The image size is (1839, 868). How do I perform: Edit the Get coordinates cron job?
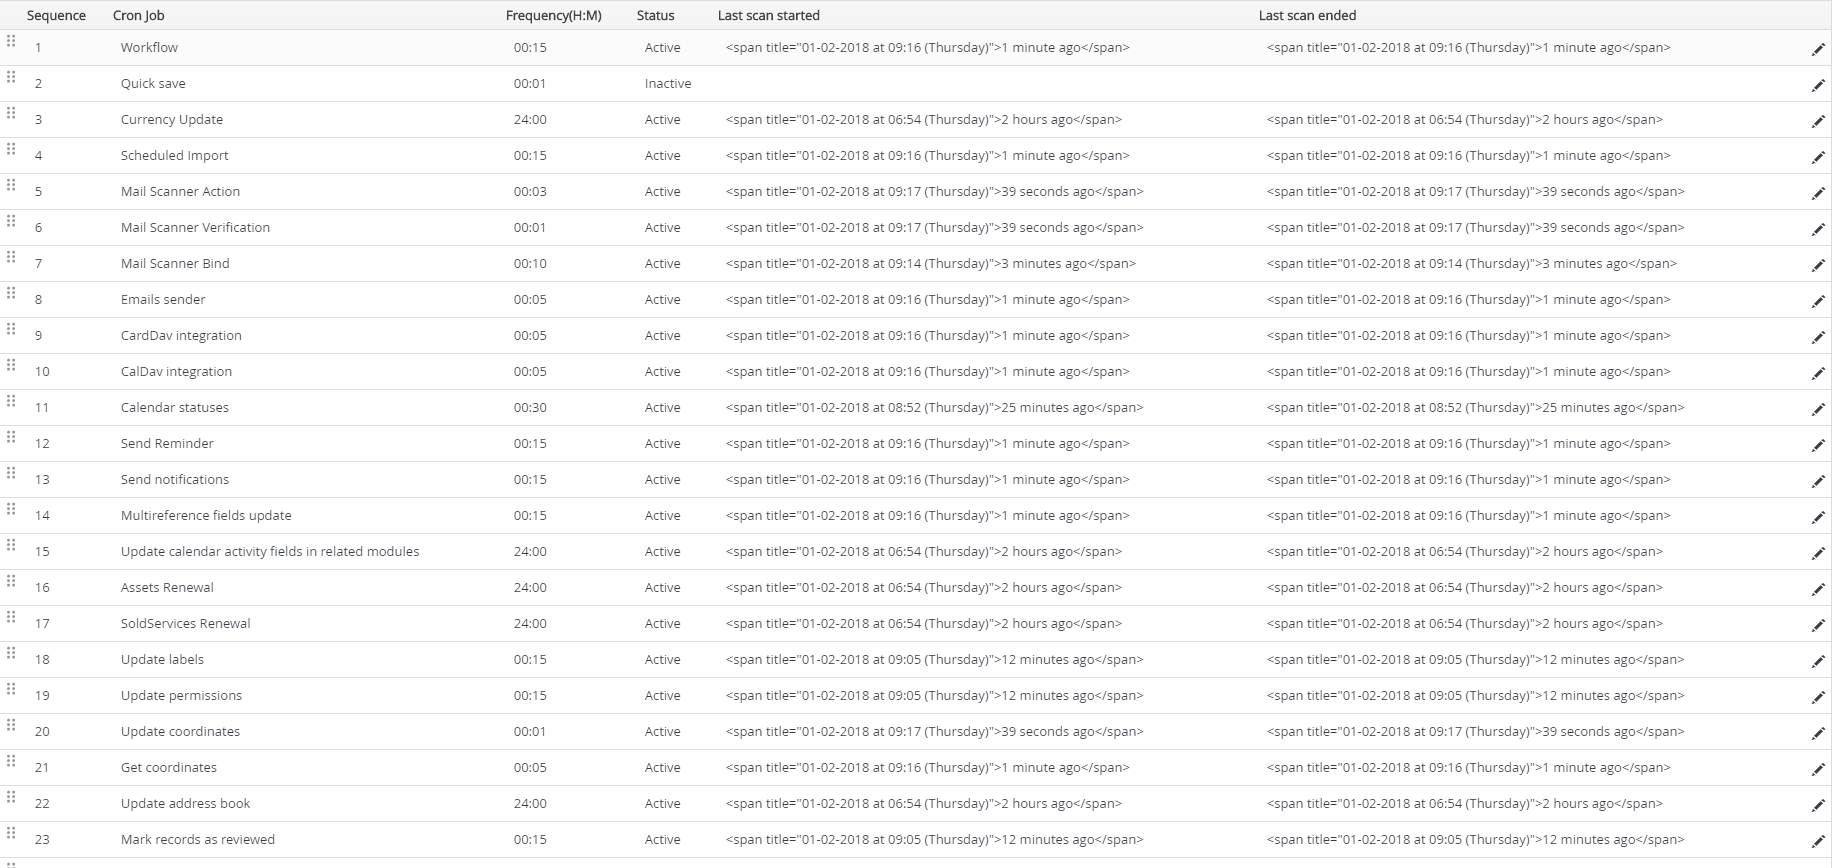point(1818,769)
